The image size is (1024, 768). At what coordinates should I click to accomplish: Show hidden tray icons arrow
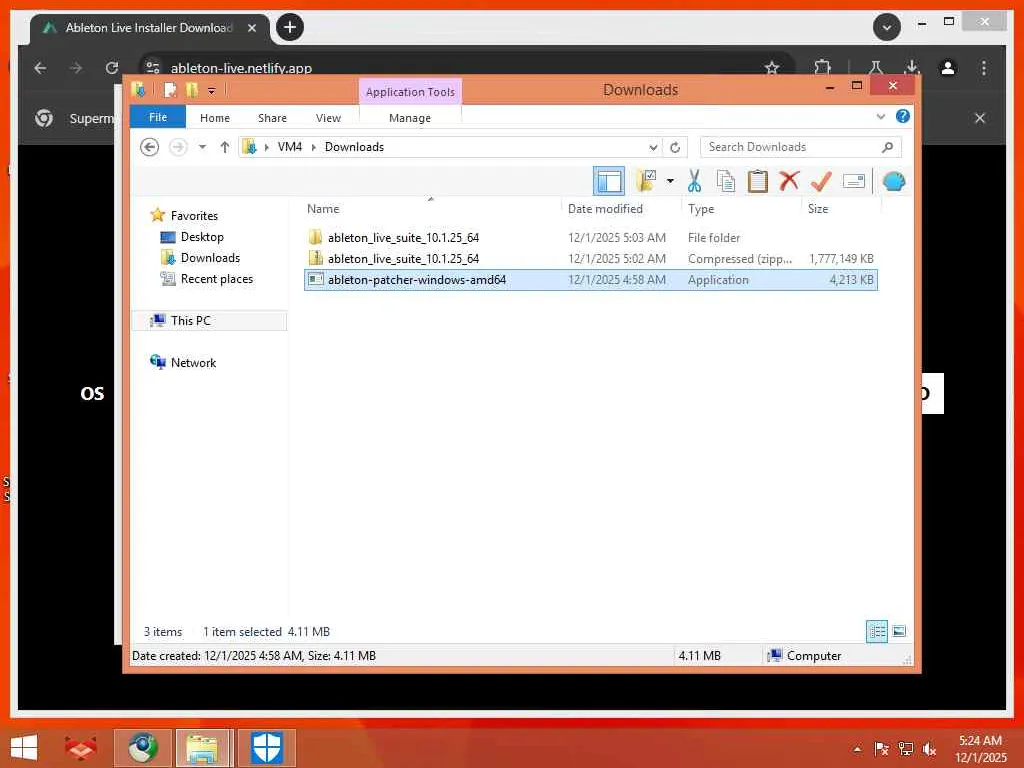(857, 749)
